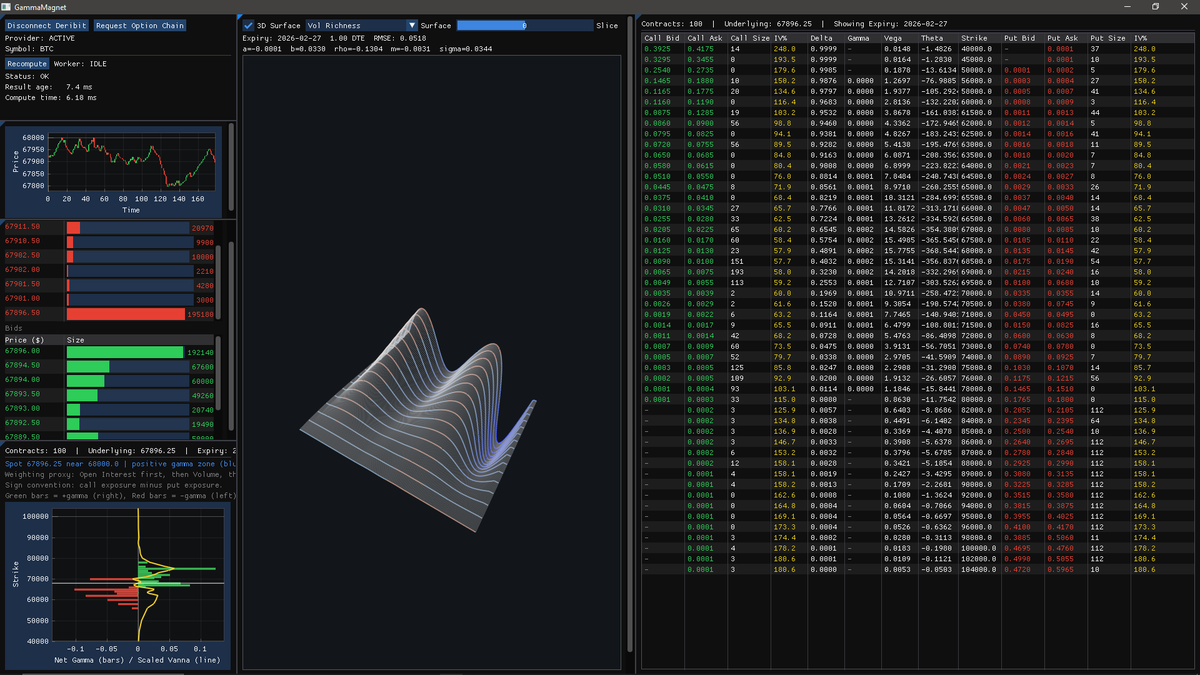
Task: Click the bid price 67893.50 row
Action: click(x=110, y=395)
